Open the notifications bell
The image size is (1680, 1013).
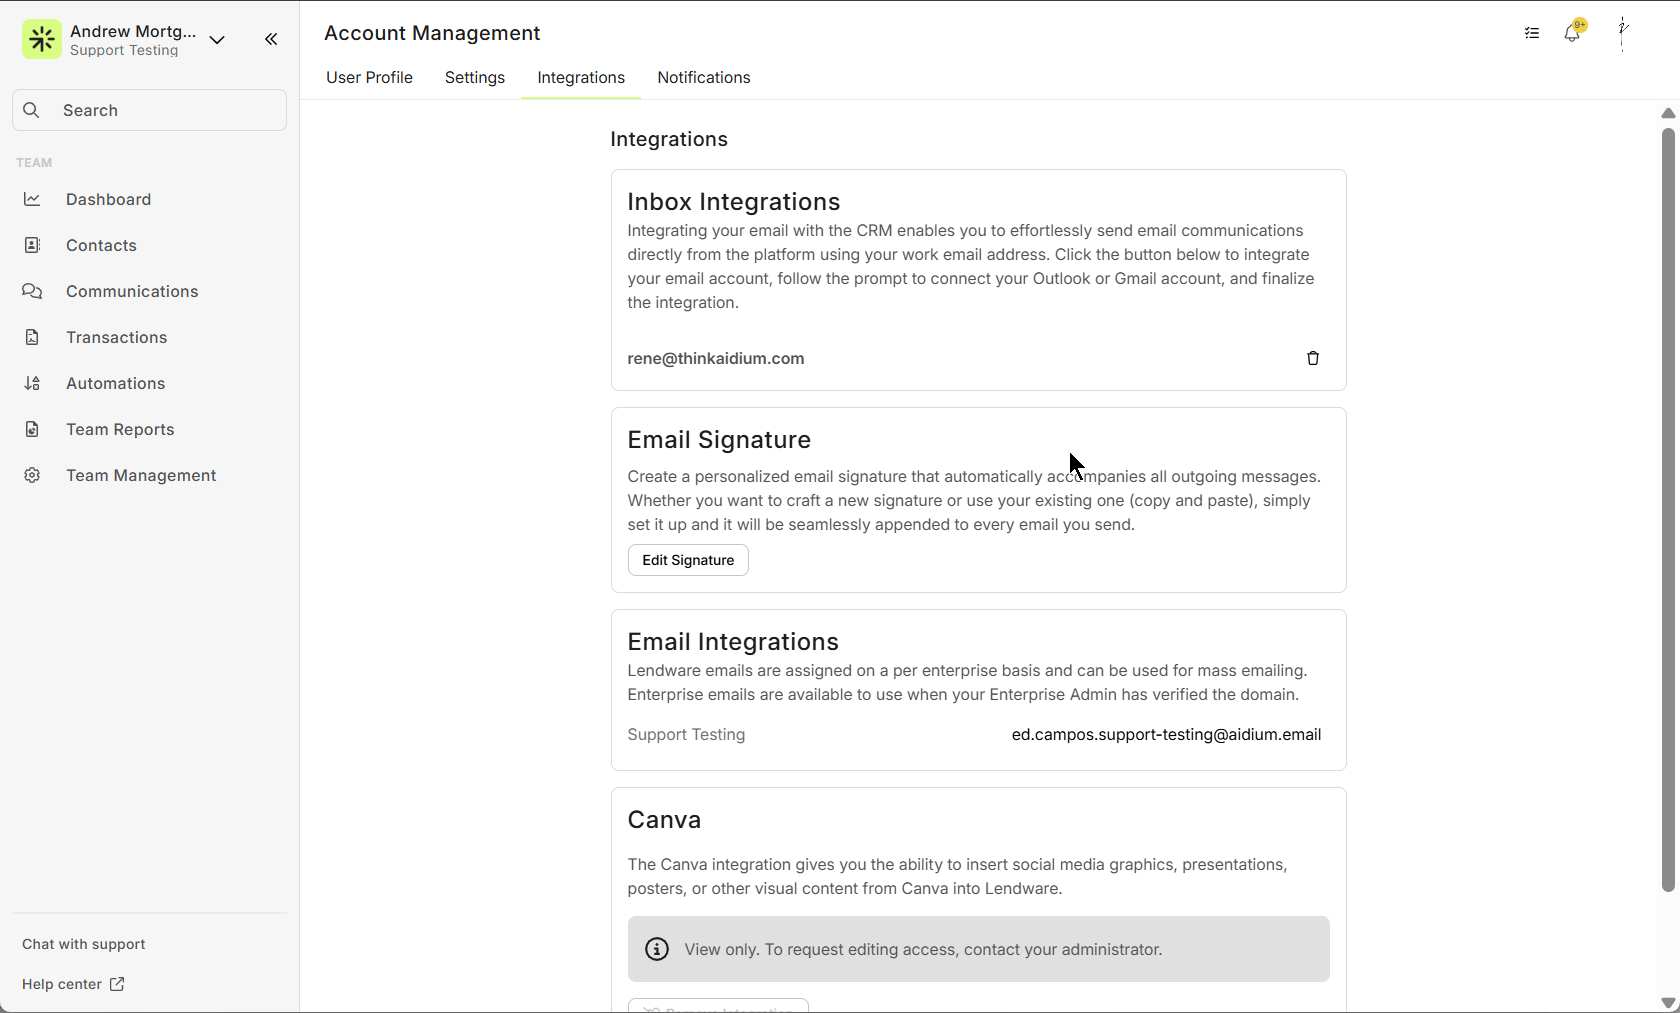[1572, 33]
